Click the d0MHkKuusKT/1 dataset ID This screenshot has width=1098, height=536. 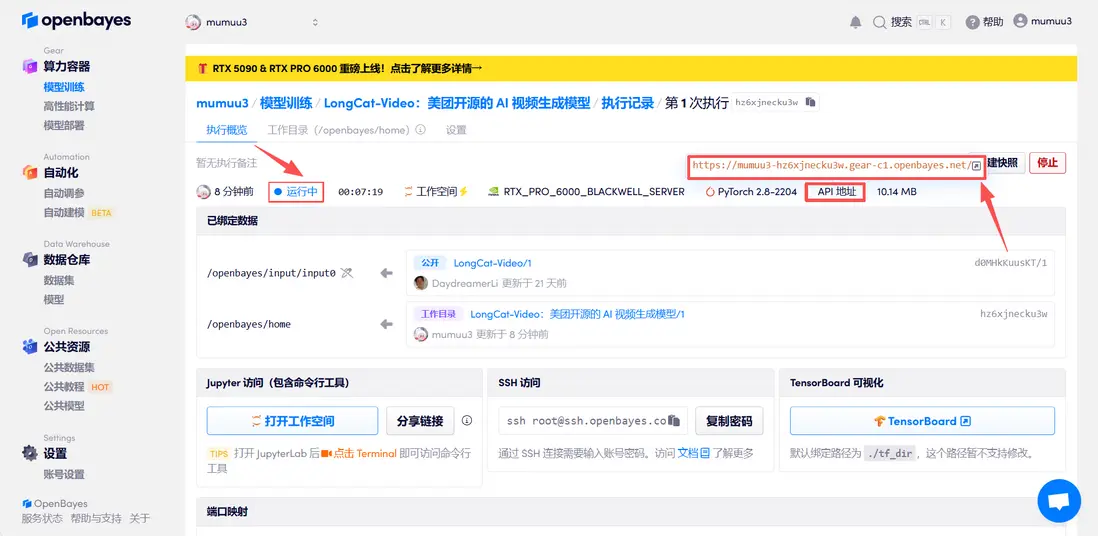click(x=1010, y=263)
